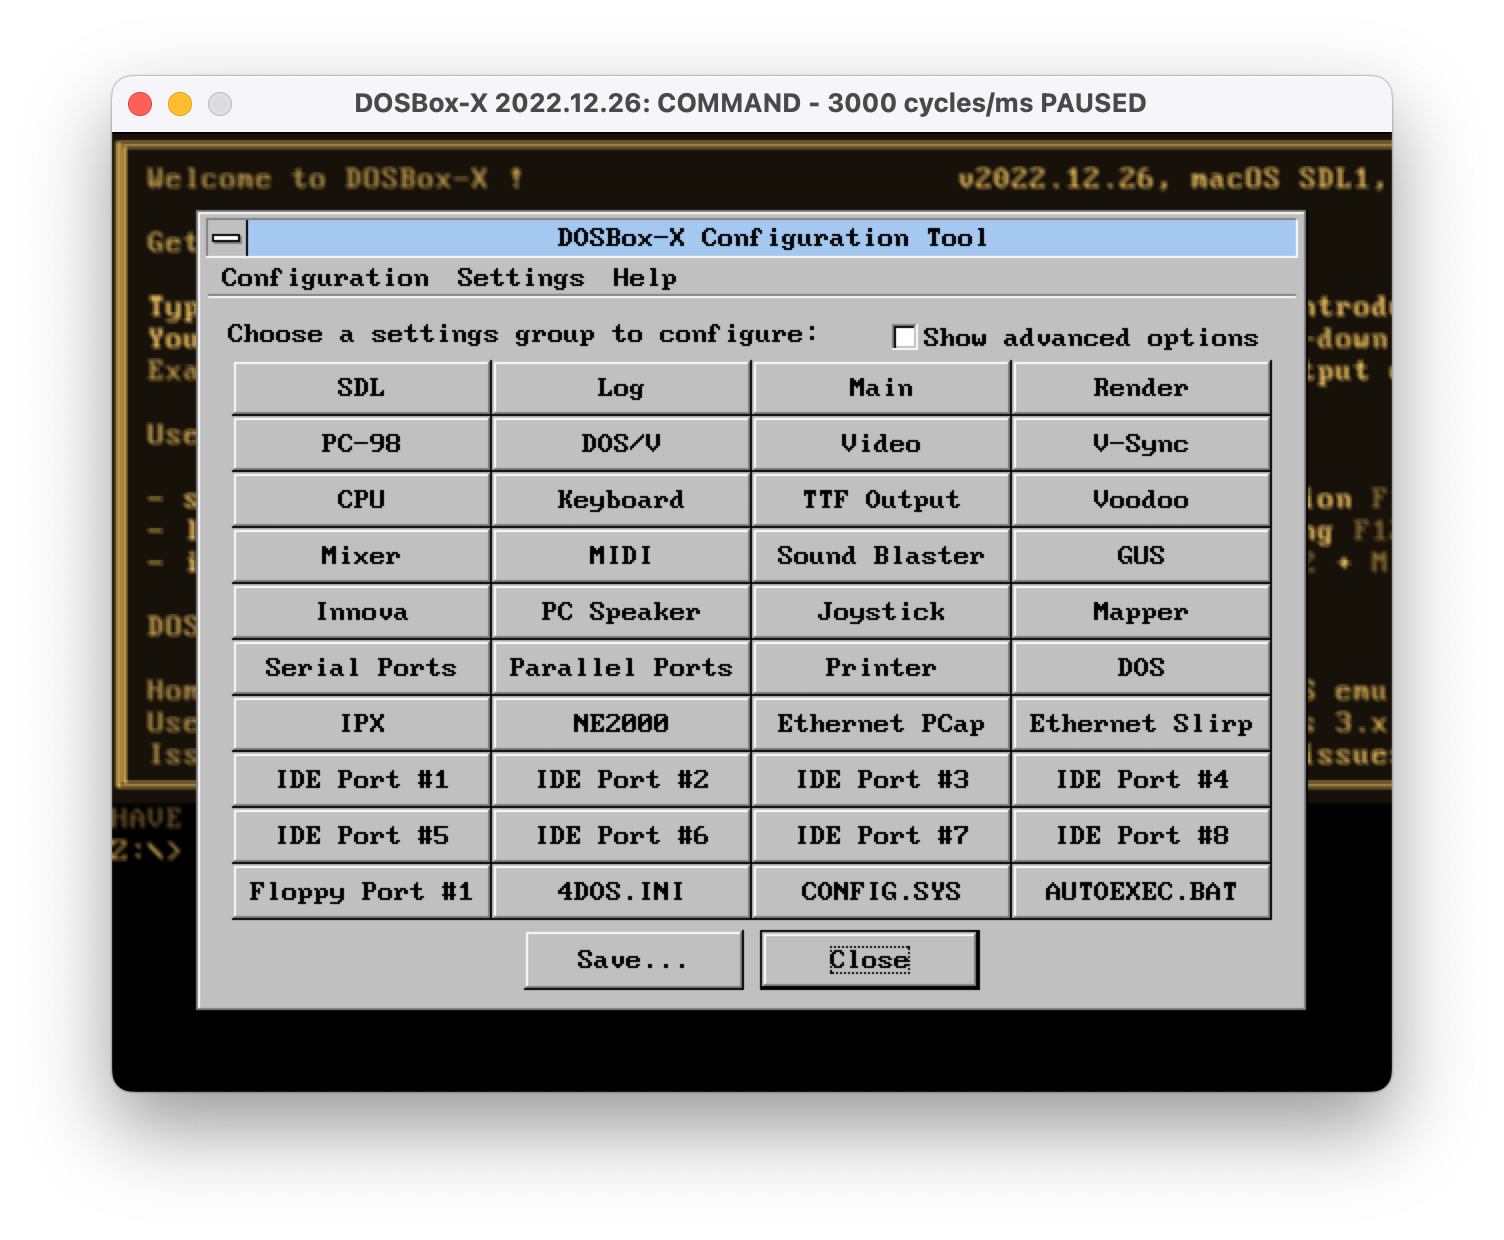
Task: Open Parallel Ports settings group
Action: 621,668
